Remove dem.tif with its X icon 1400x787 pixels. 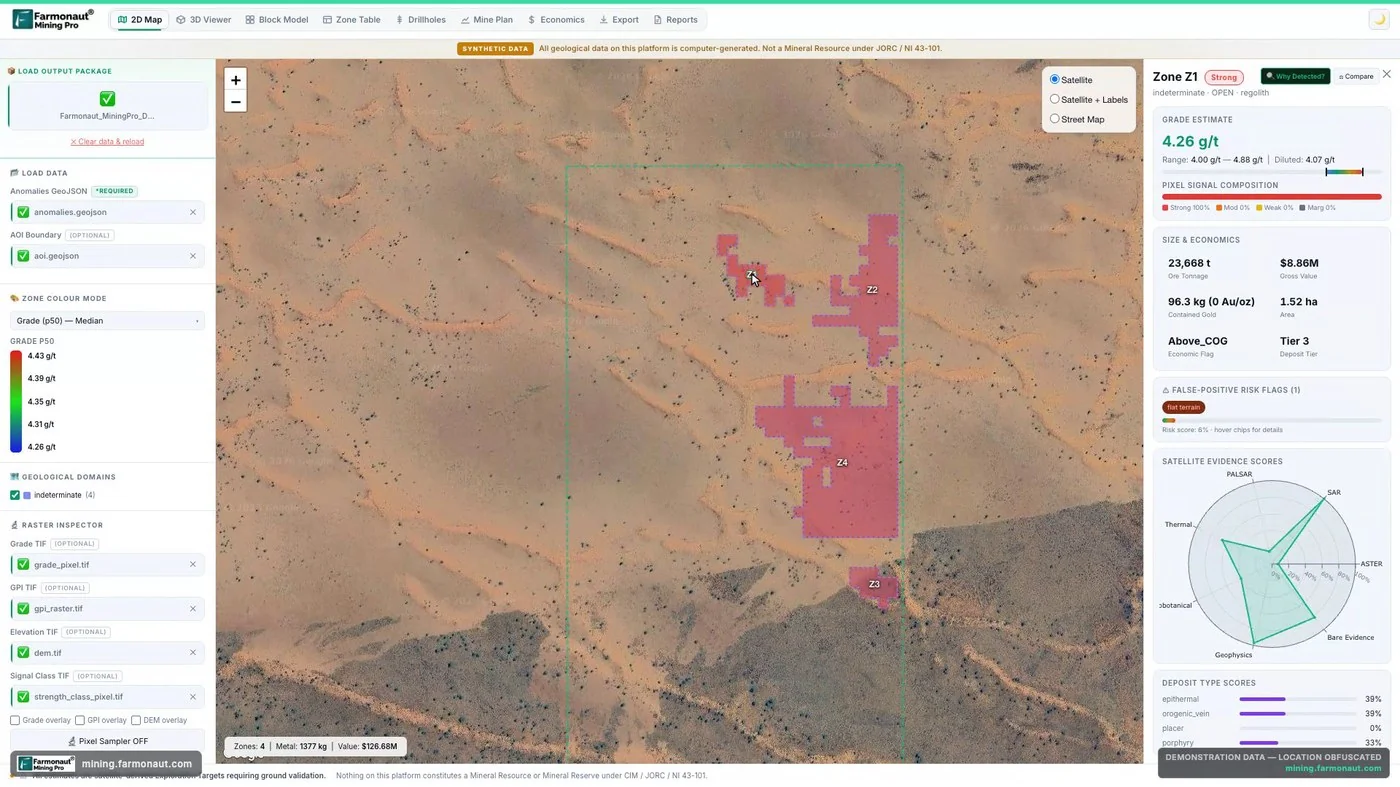[x=193, y=653]
